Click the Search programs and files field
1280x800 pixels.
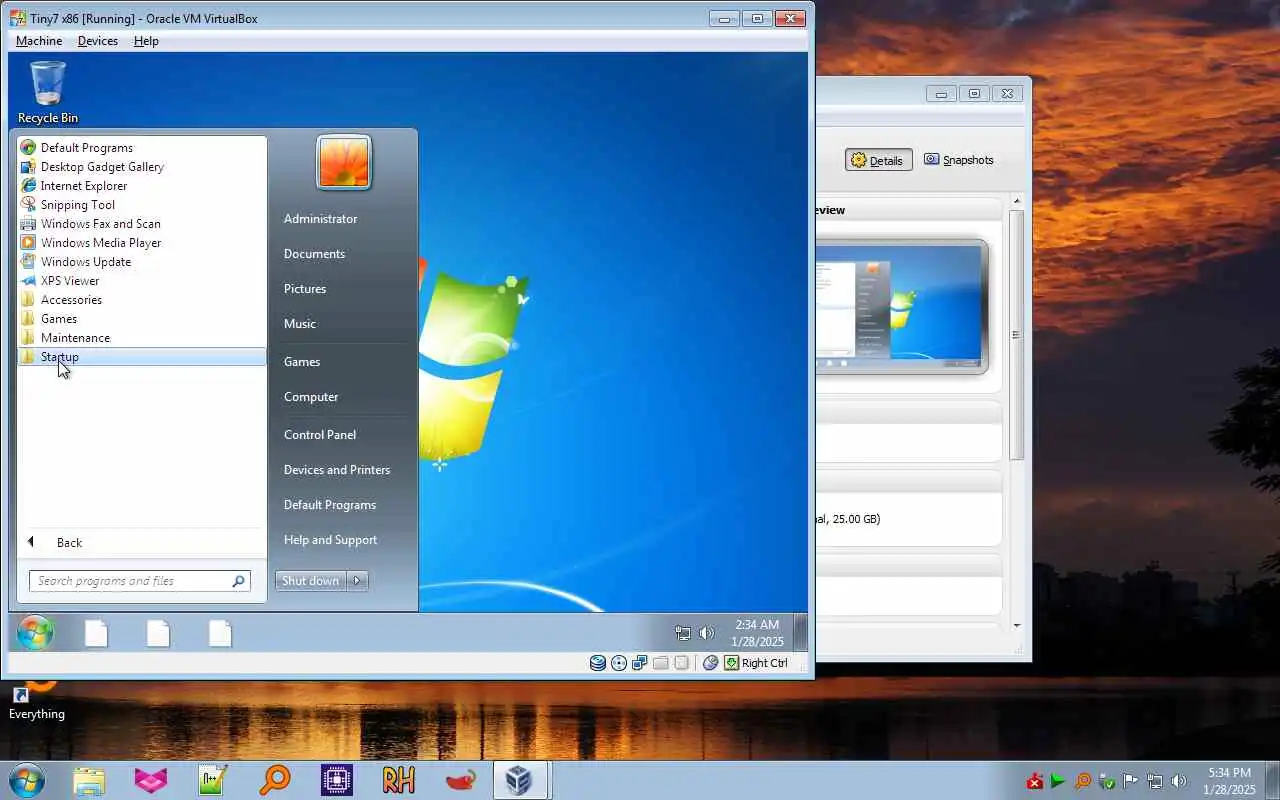139,581
